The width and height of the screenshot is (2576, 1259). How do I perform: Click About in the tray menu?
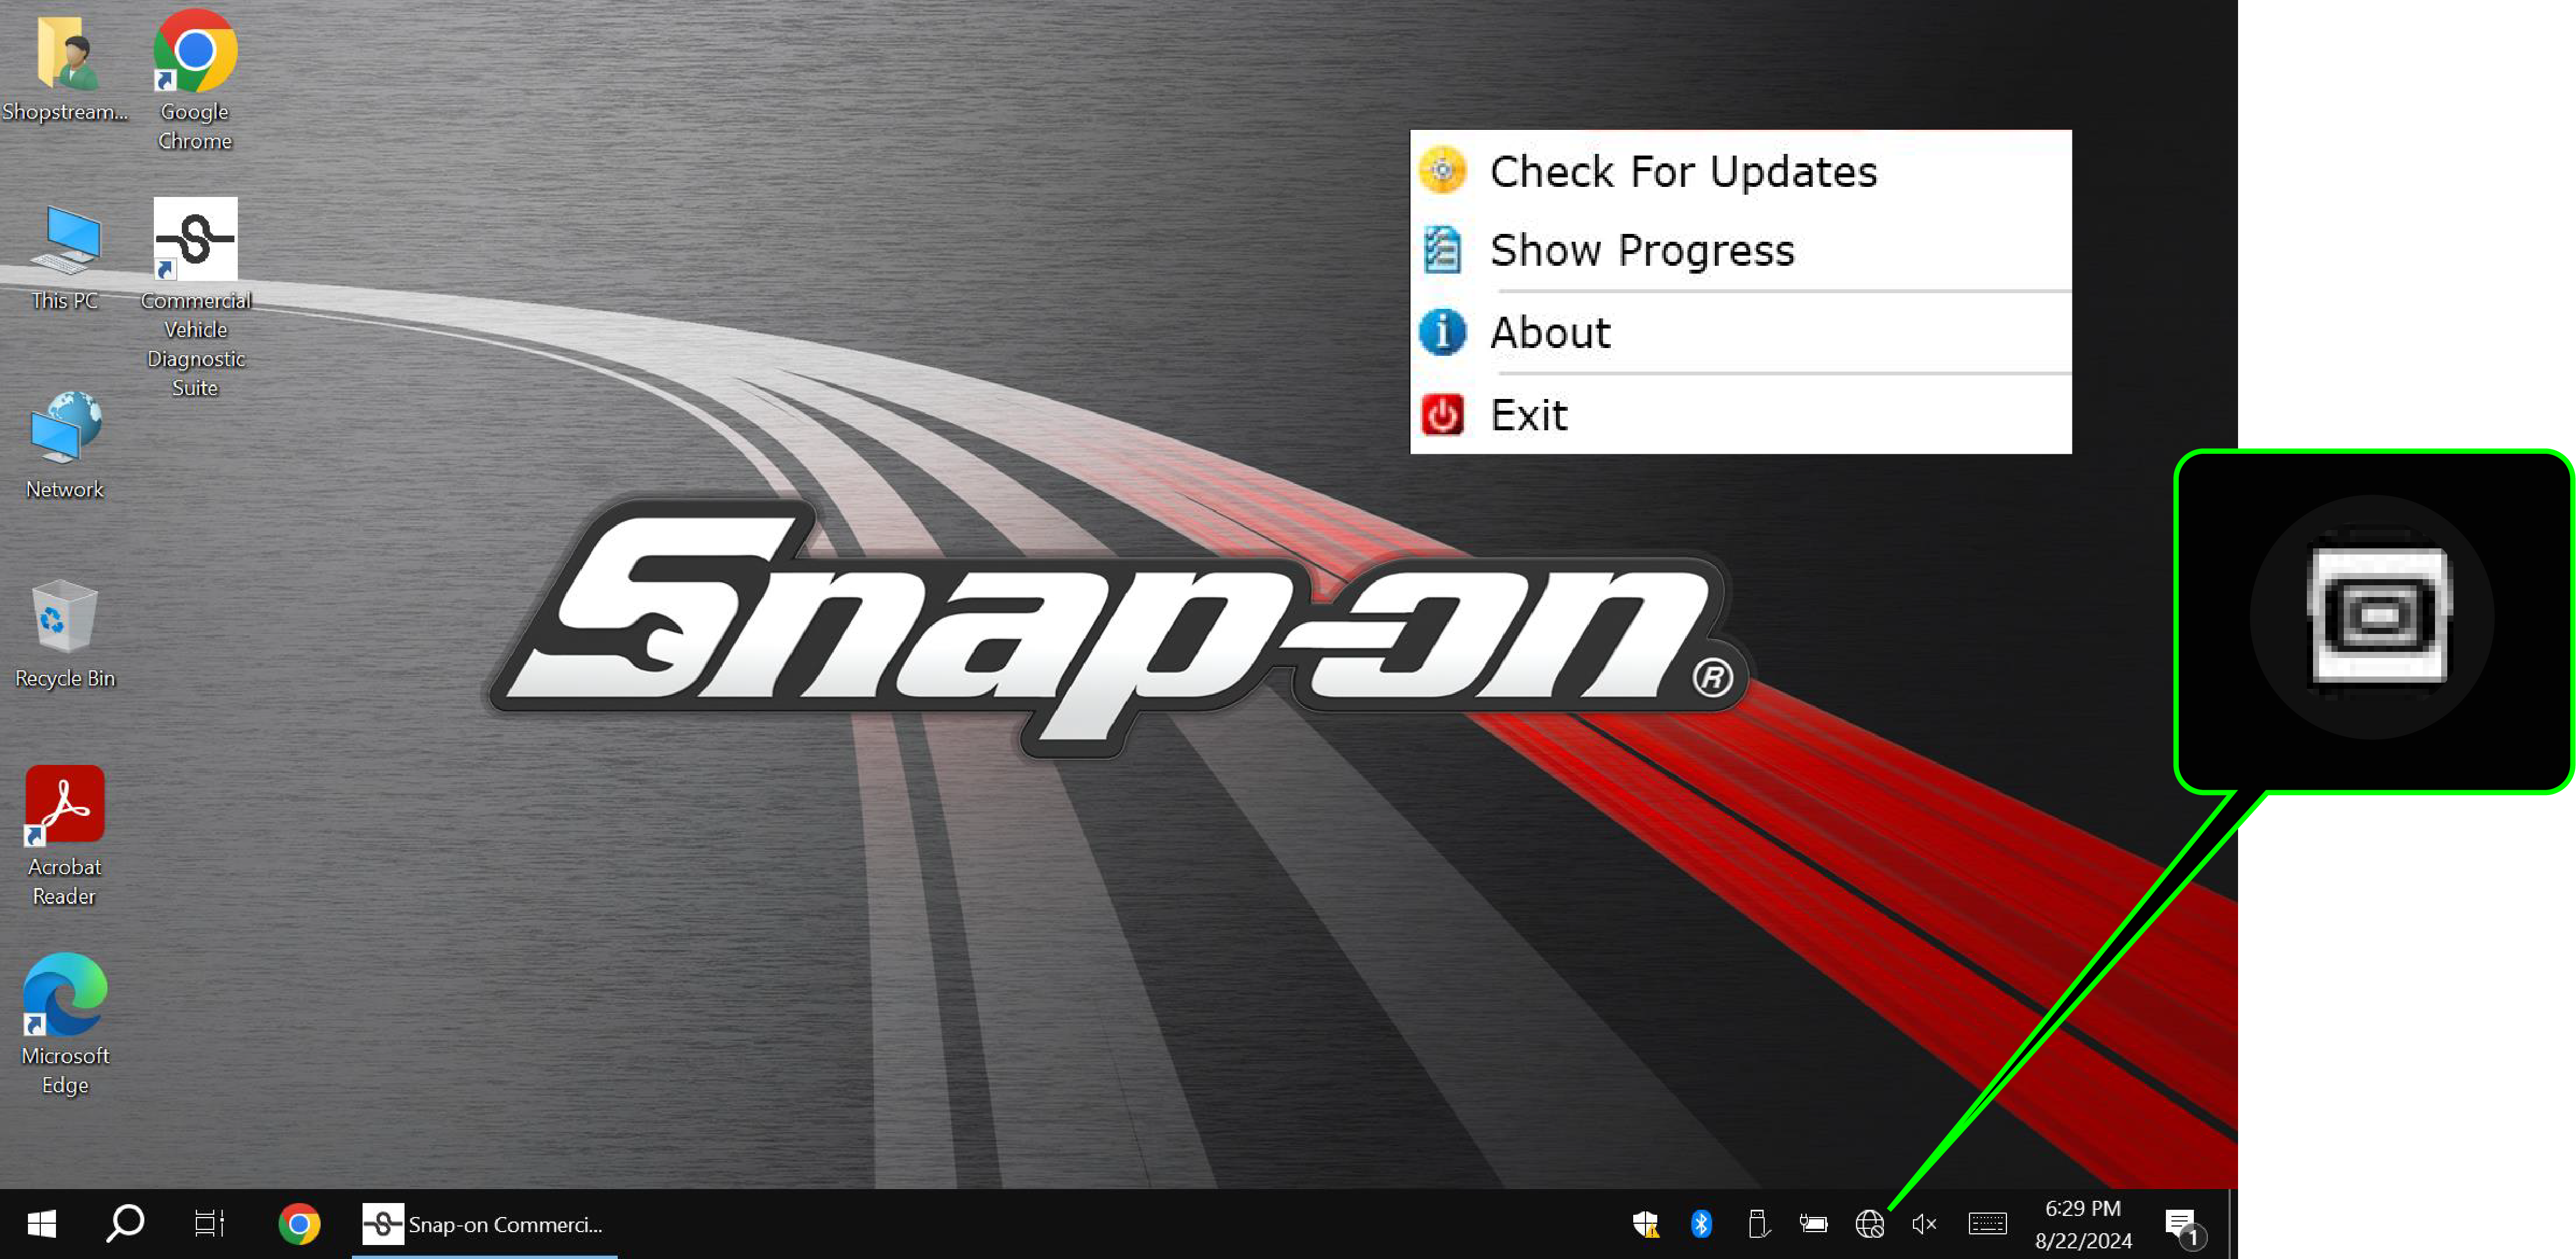click(1550, 332)
